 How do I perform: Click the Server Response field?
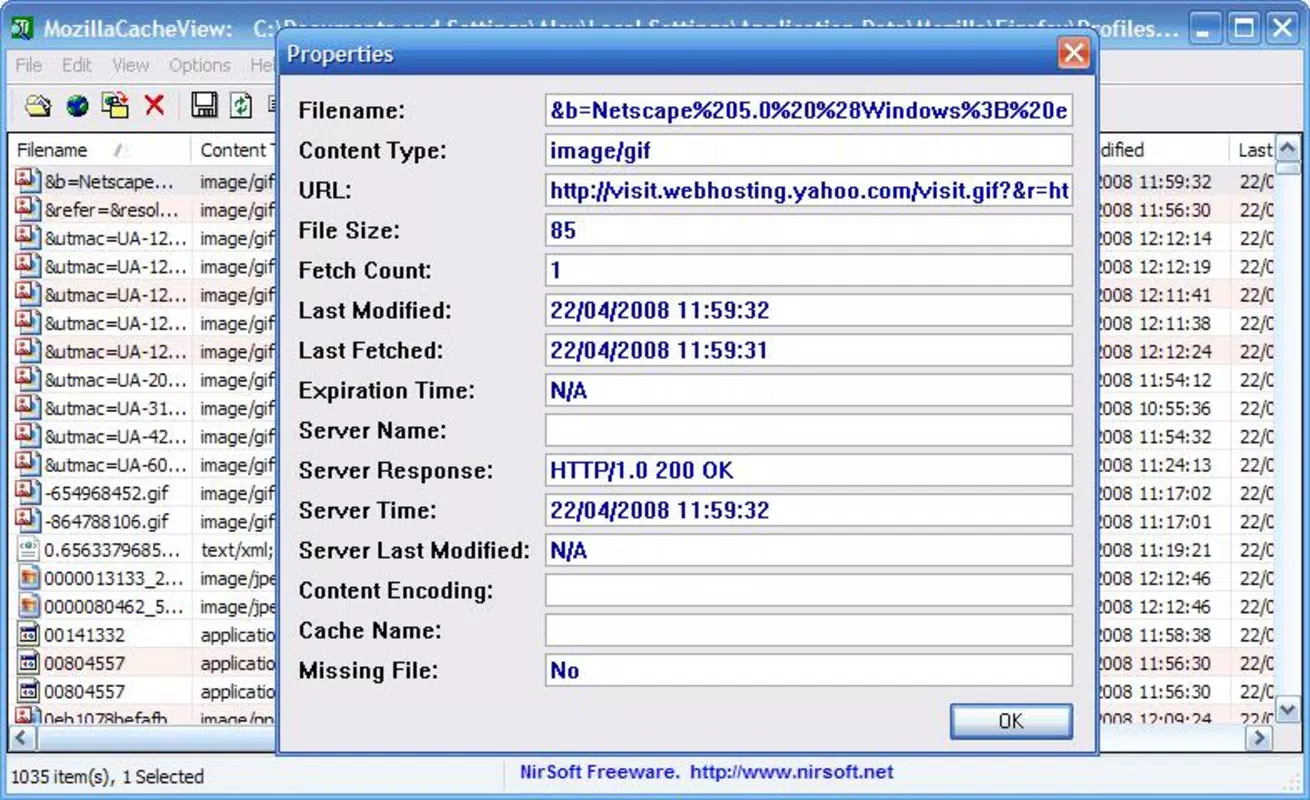click(809, 470)
